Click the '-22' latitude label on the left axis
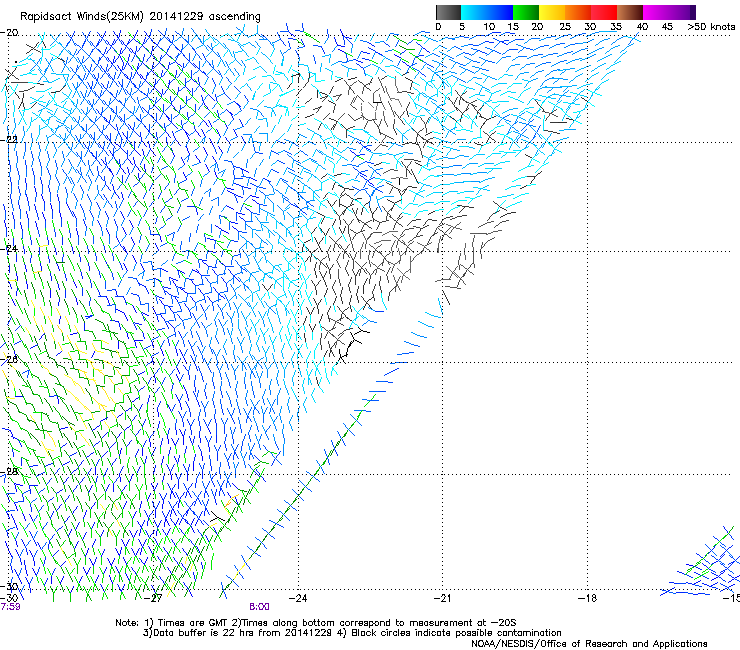 (9, 140)
